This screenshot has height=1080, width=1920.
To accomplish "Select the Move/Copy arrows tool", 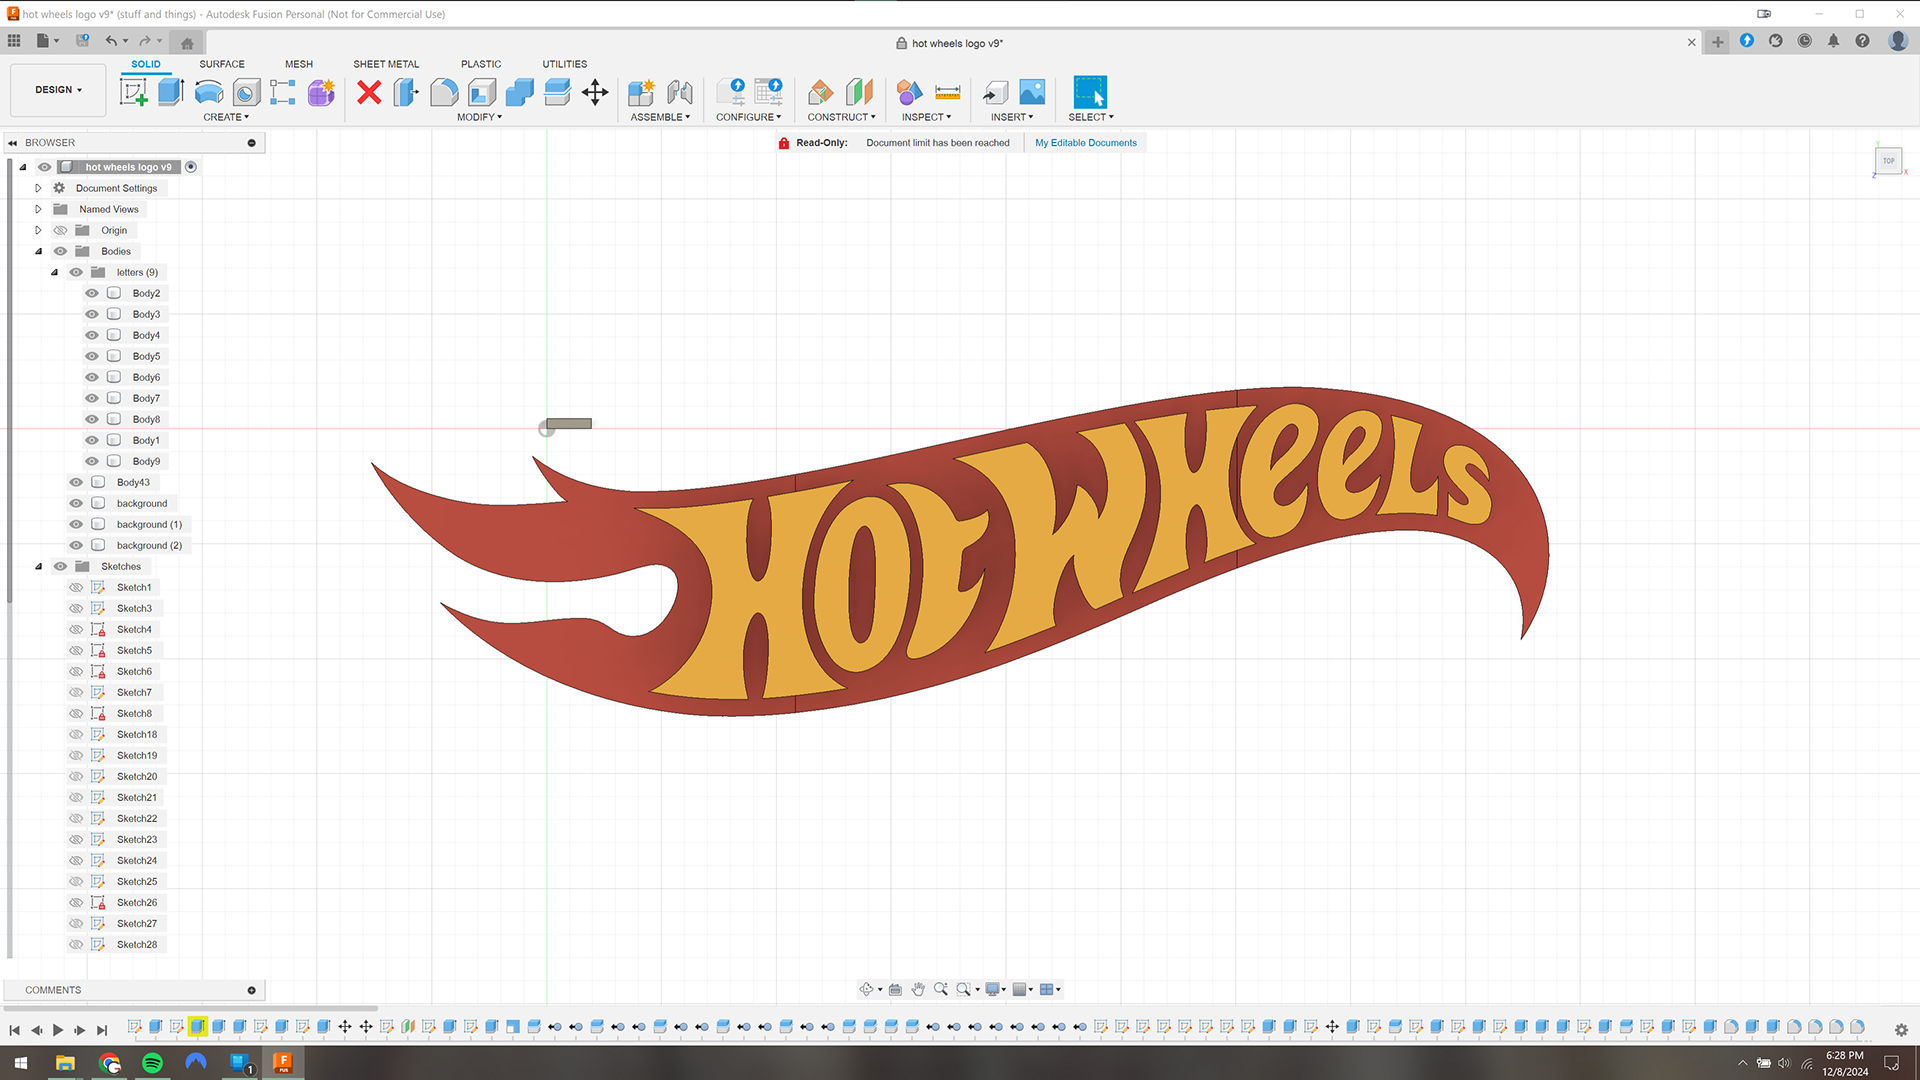I will 595,92.
